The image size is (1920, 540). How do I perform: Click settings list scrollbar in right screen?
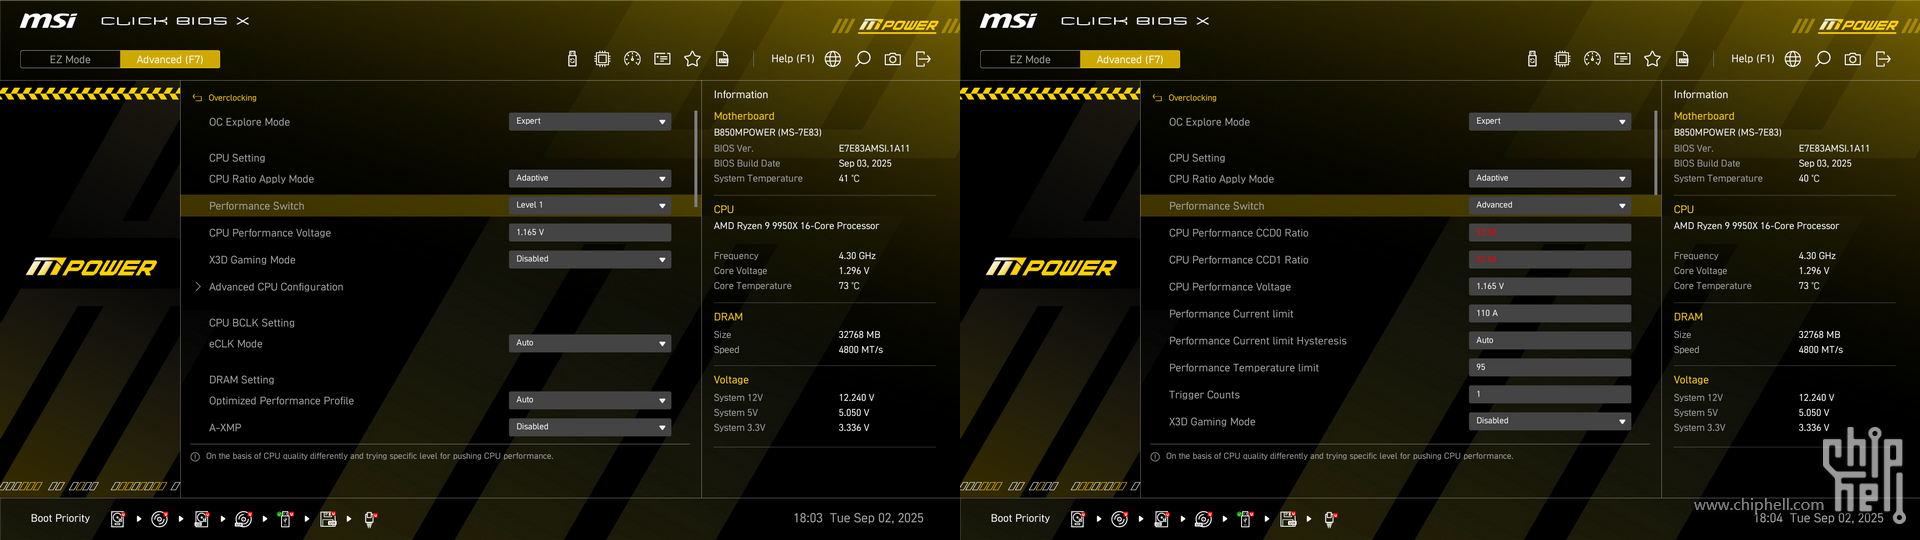[1656, 152]
